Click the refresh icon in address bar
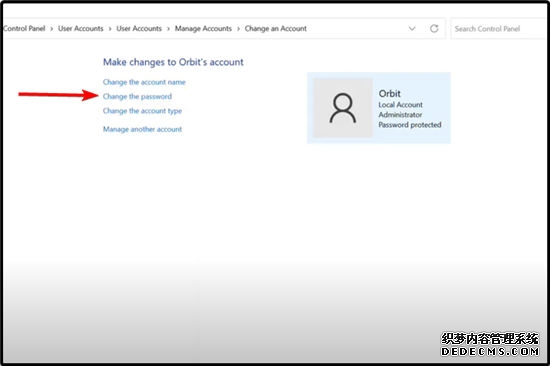Image resolution: width=550 pixels, height=366 pixels. [434, 28]
